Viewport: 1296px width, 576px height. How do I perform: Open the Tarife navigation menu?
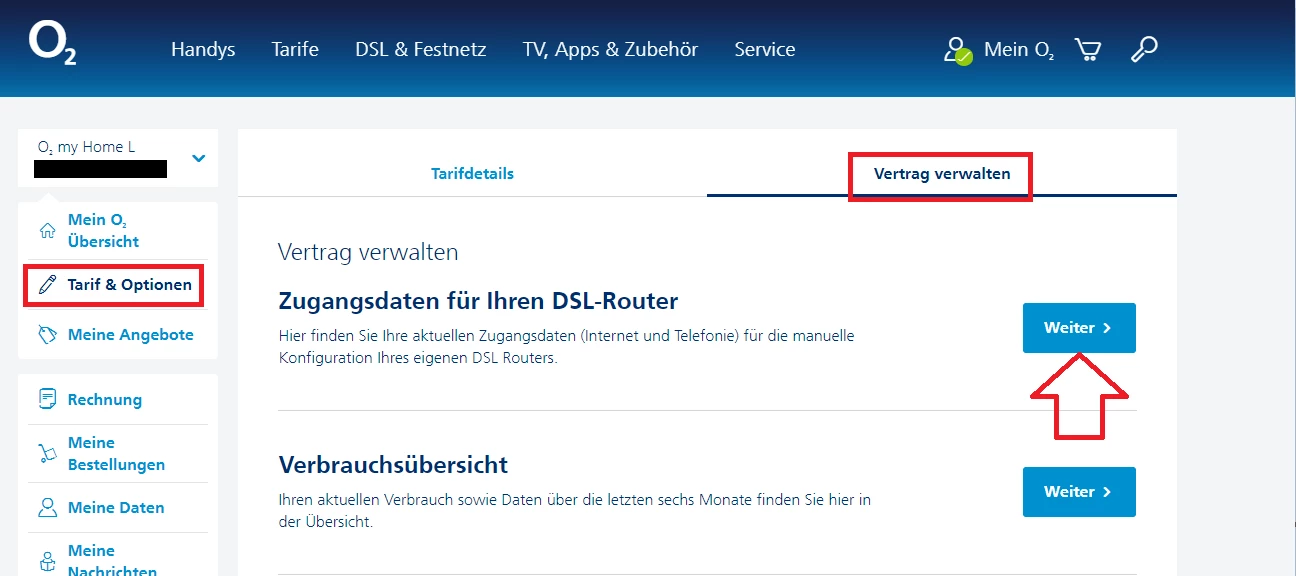point(295,49)
